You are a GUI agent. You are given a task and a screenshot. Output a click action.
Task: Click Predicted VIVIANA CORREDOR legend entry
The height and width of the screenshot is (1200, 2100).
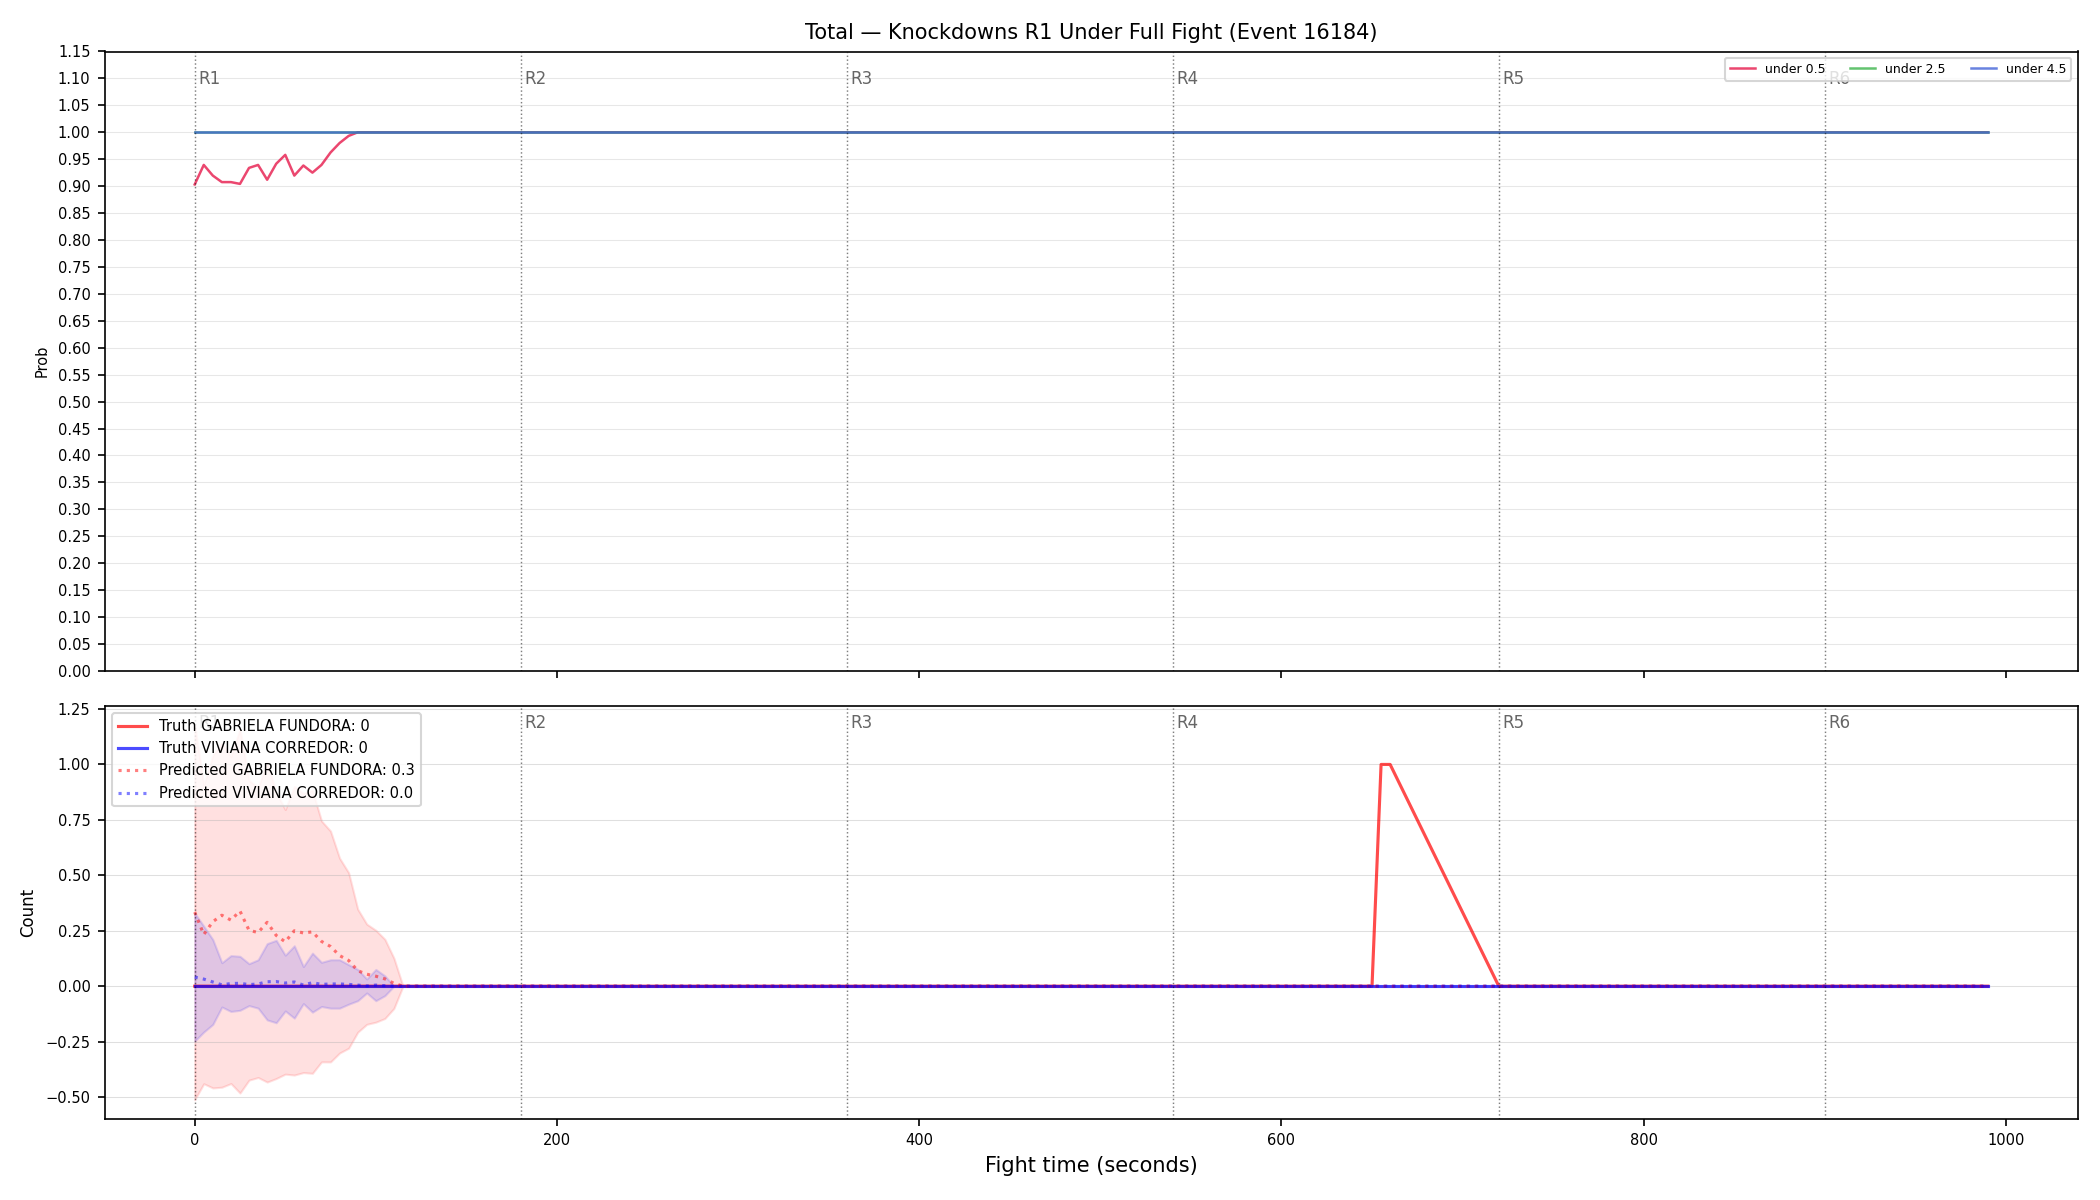pos(264,793)
